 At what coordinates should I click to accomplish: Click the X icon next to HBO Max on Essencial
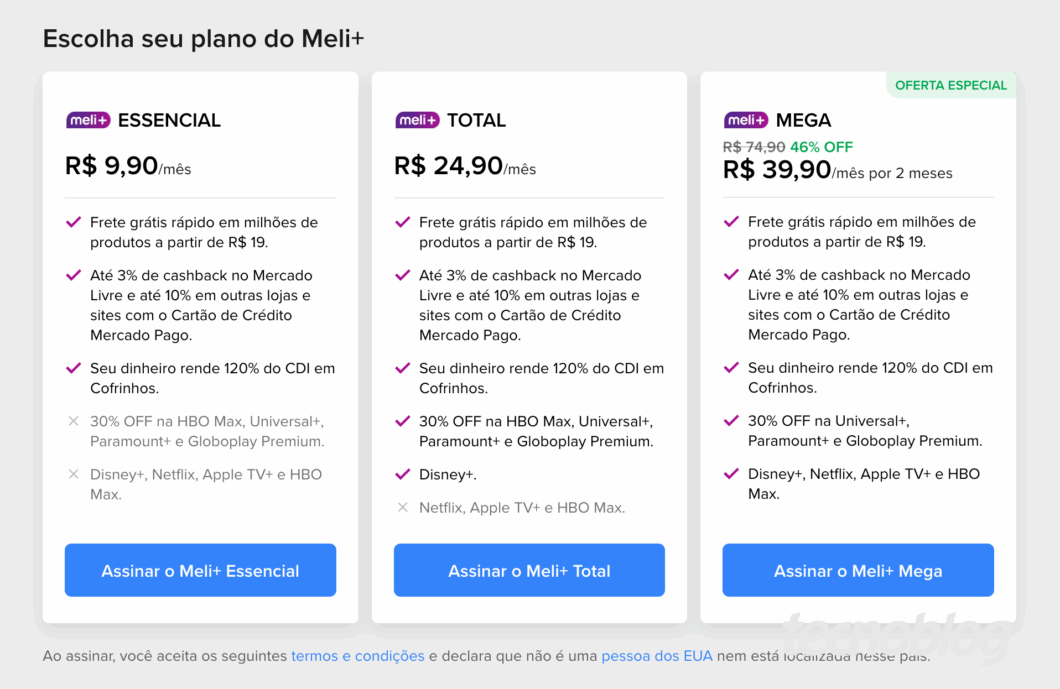coord(73,421)
